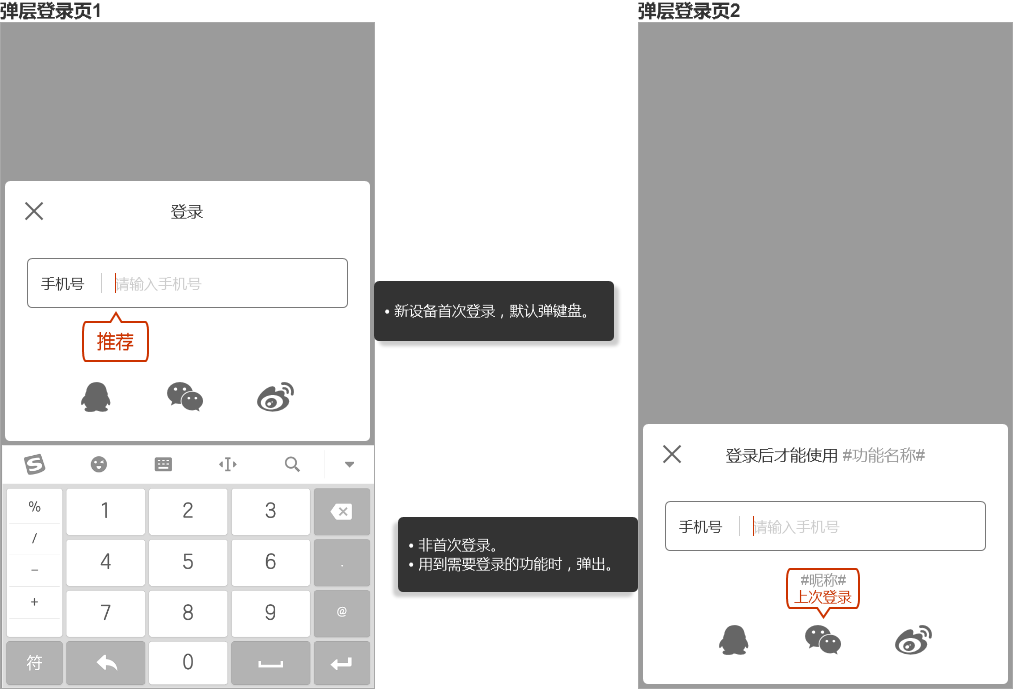Tap the cursor move tool on keyboard toolbar
The image size is (1013, 689).
point(228,464)
